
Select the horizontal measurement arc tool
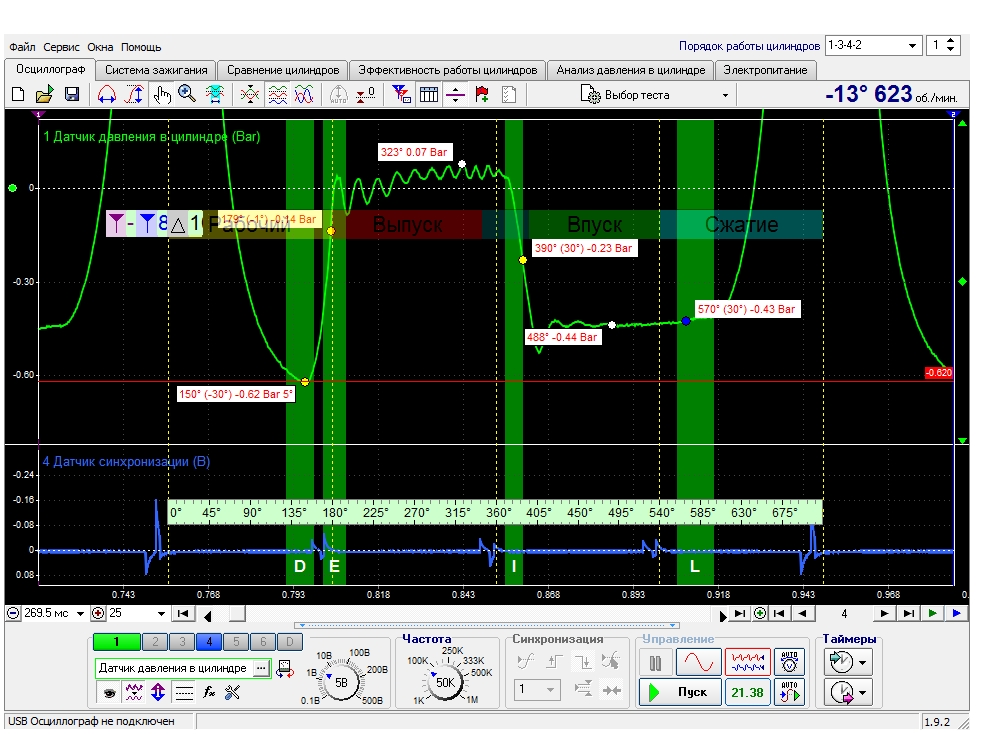pyautogui.click(x=107, y=95)
